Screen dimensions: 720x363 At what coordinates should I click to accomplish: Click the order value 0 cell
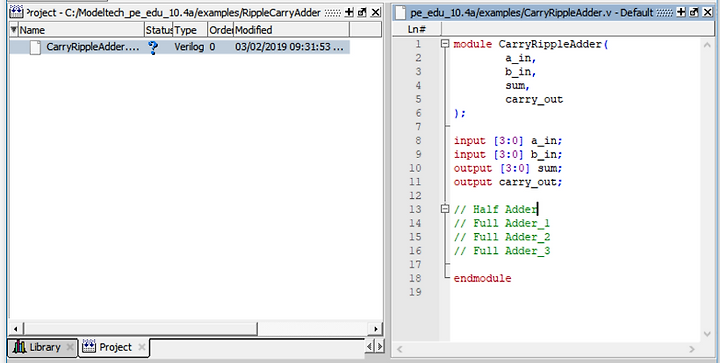click(212, 47)
